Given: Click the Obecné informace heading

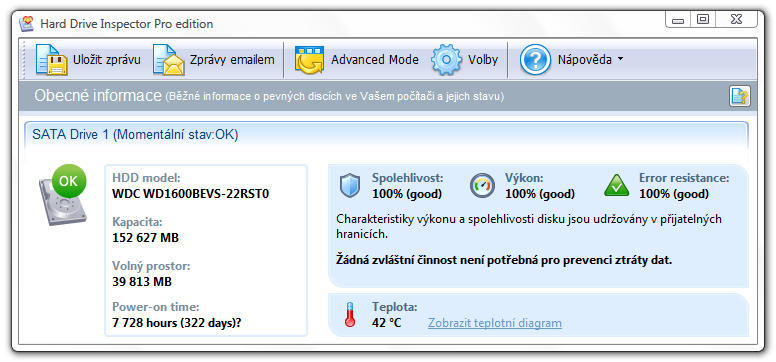Looking at the screenshot, I should 98,96.
